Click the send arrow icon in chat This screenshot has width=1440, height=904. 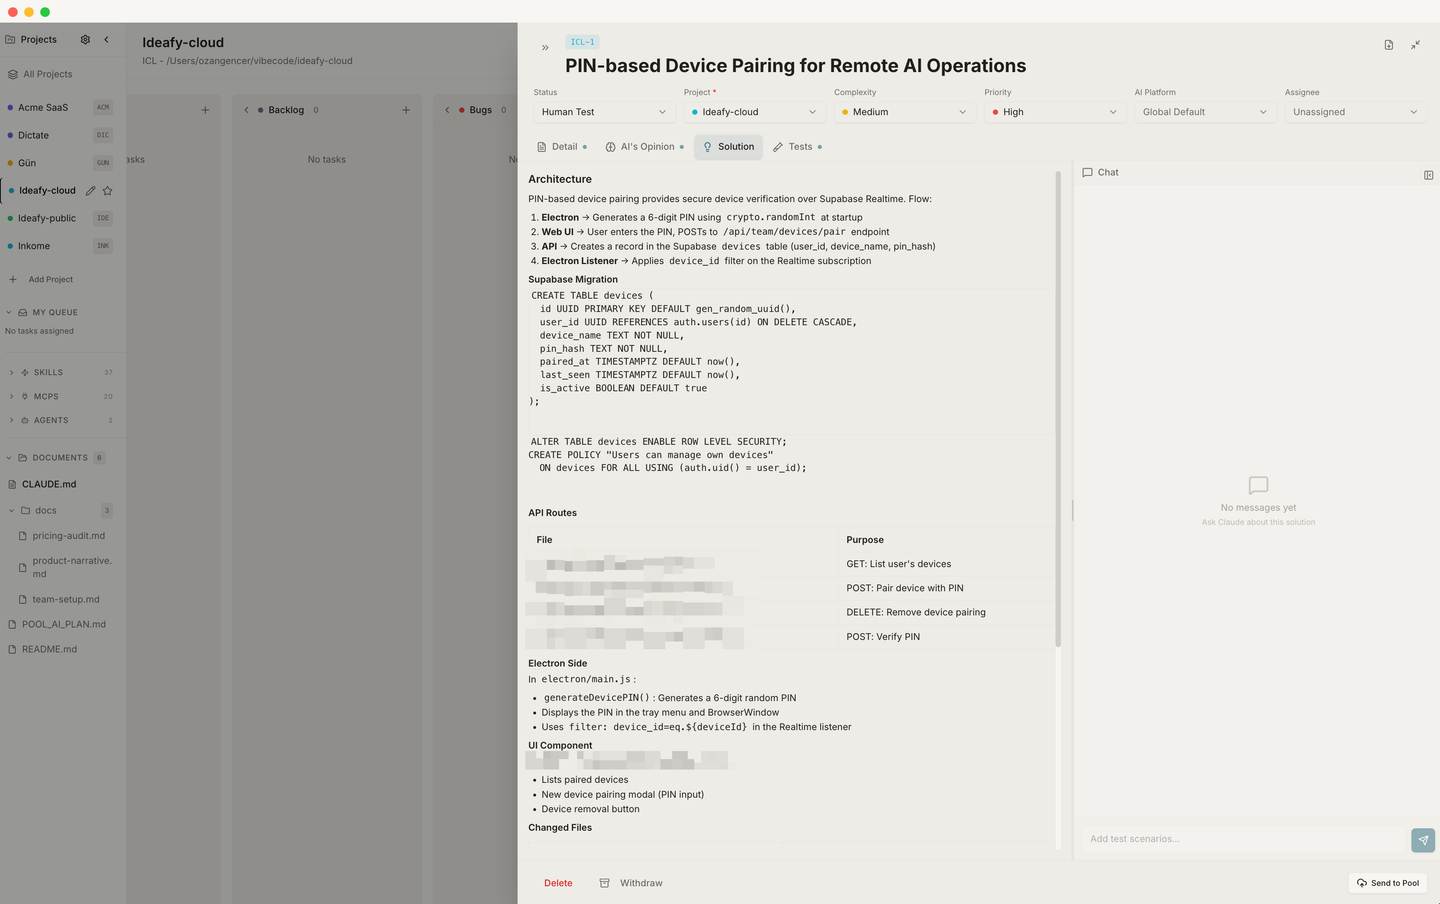pyautogui.click(x=1423, y=840)
